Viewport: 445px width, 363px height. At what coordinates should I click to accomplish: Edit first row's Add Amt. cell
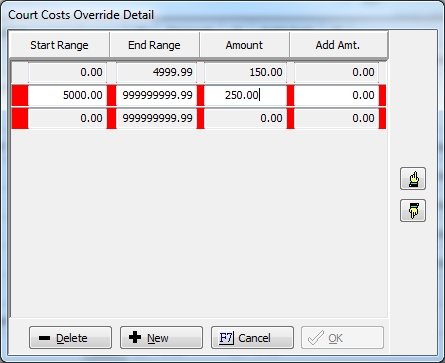coord(336,72)
